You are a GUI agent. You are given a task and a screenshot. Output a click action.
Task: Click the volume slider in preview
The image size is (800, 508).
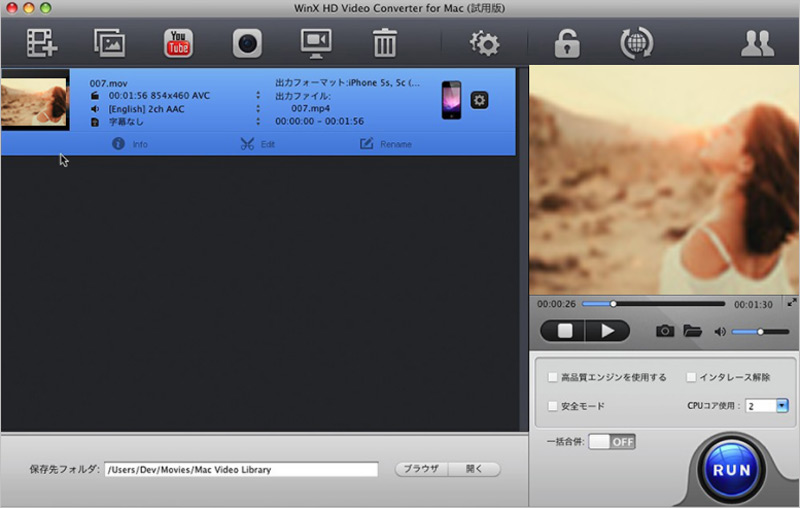point(760,331)
